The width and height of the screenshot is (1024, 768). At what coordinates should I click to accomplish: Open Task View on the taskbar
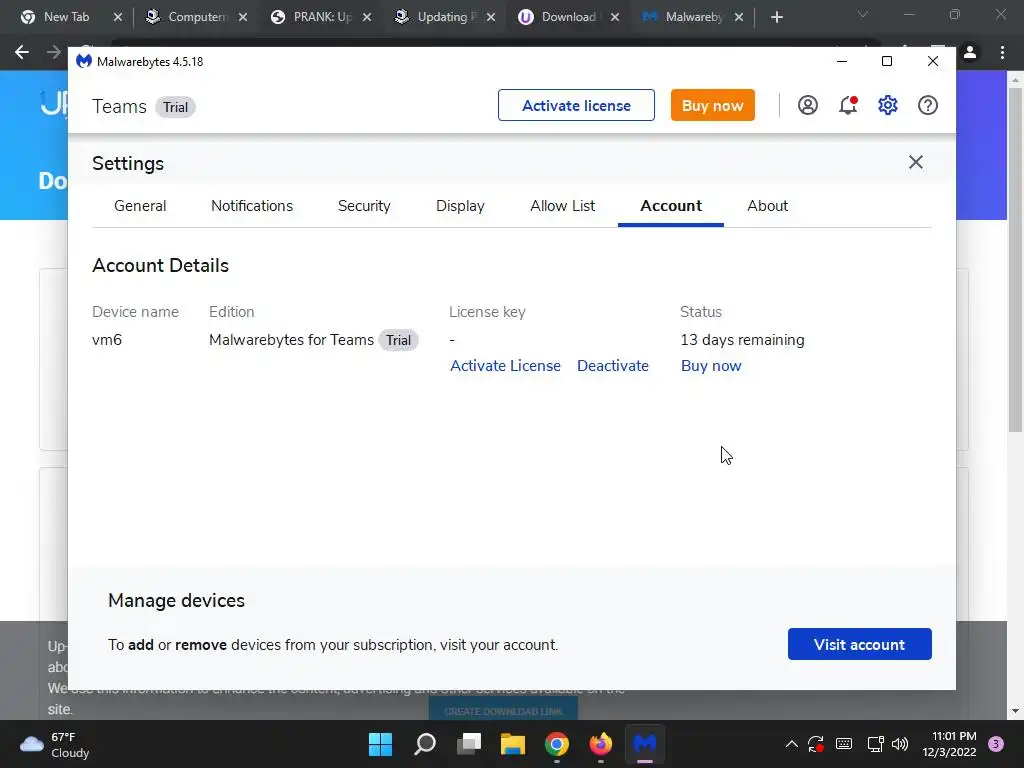point(468,744)
